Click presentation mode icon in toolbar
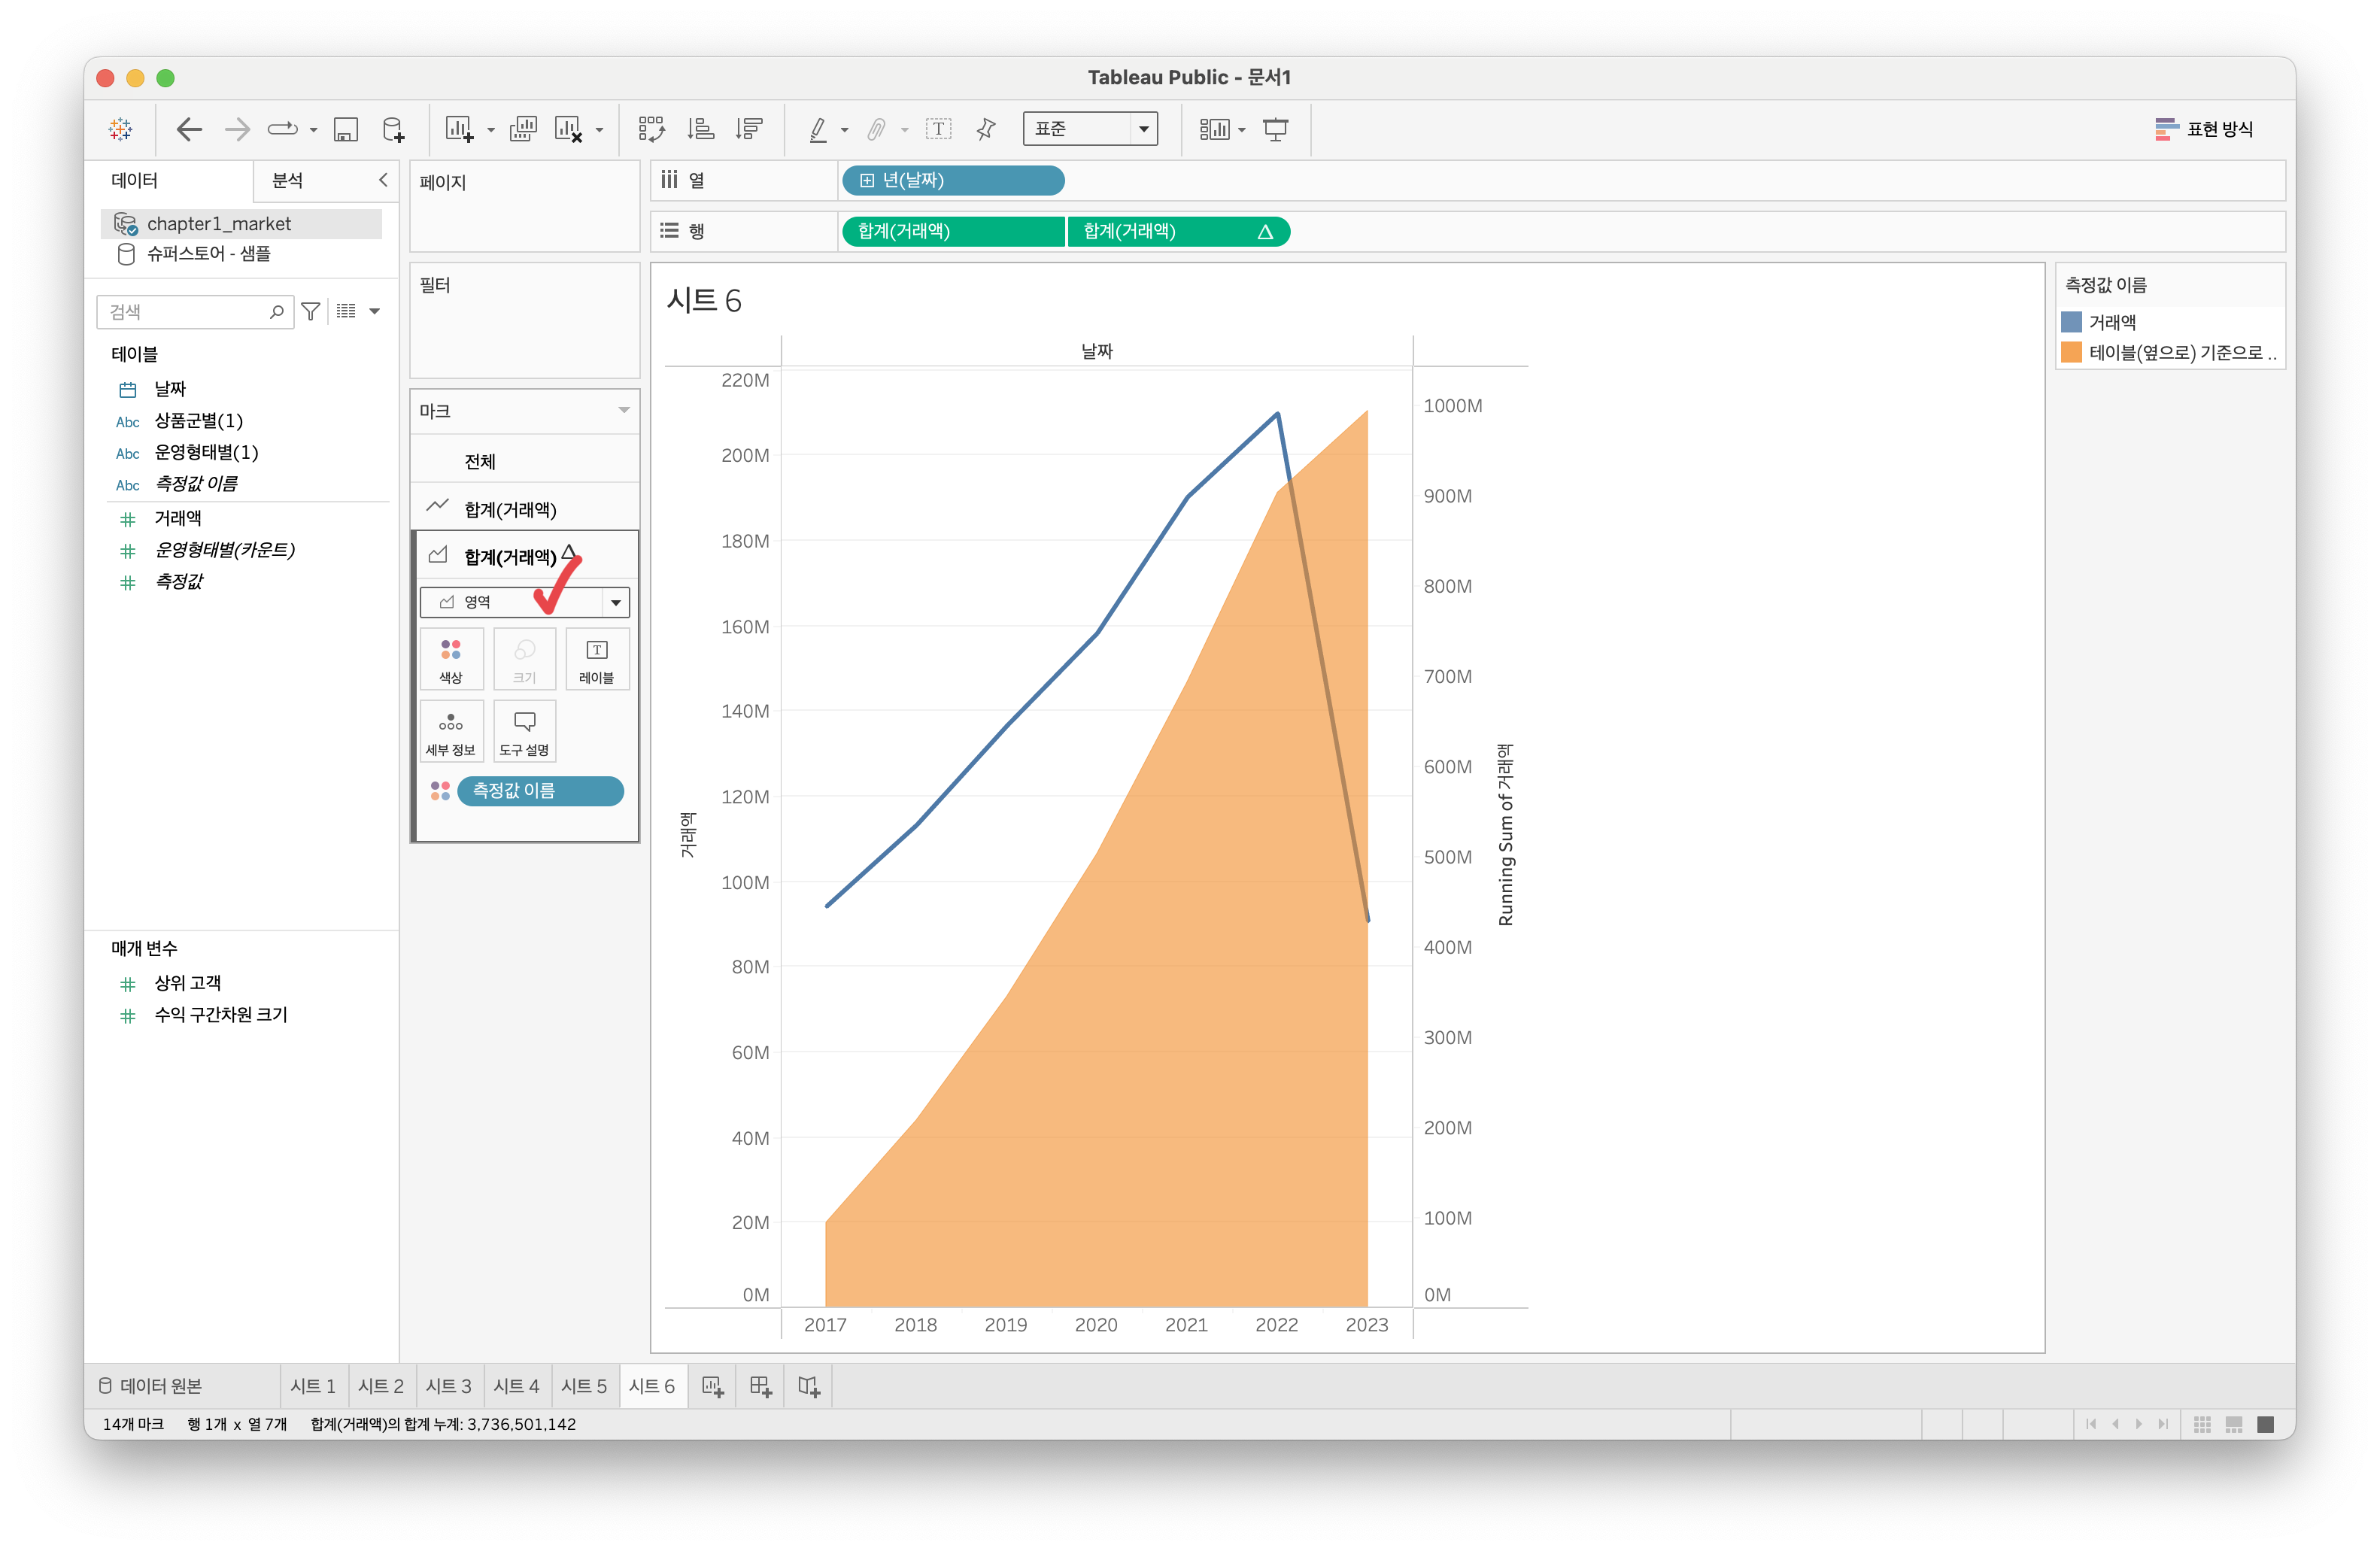Image resolution: width=2380 pixels, height=1551 pixels. point(1275,129)
